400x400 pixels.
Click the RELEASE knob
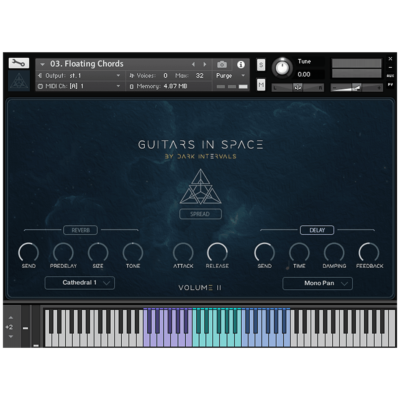click(x=217, y=252)
